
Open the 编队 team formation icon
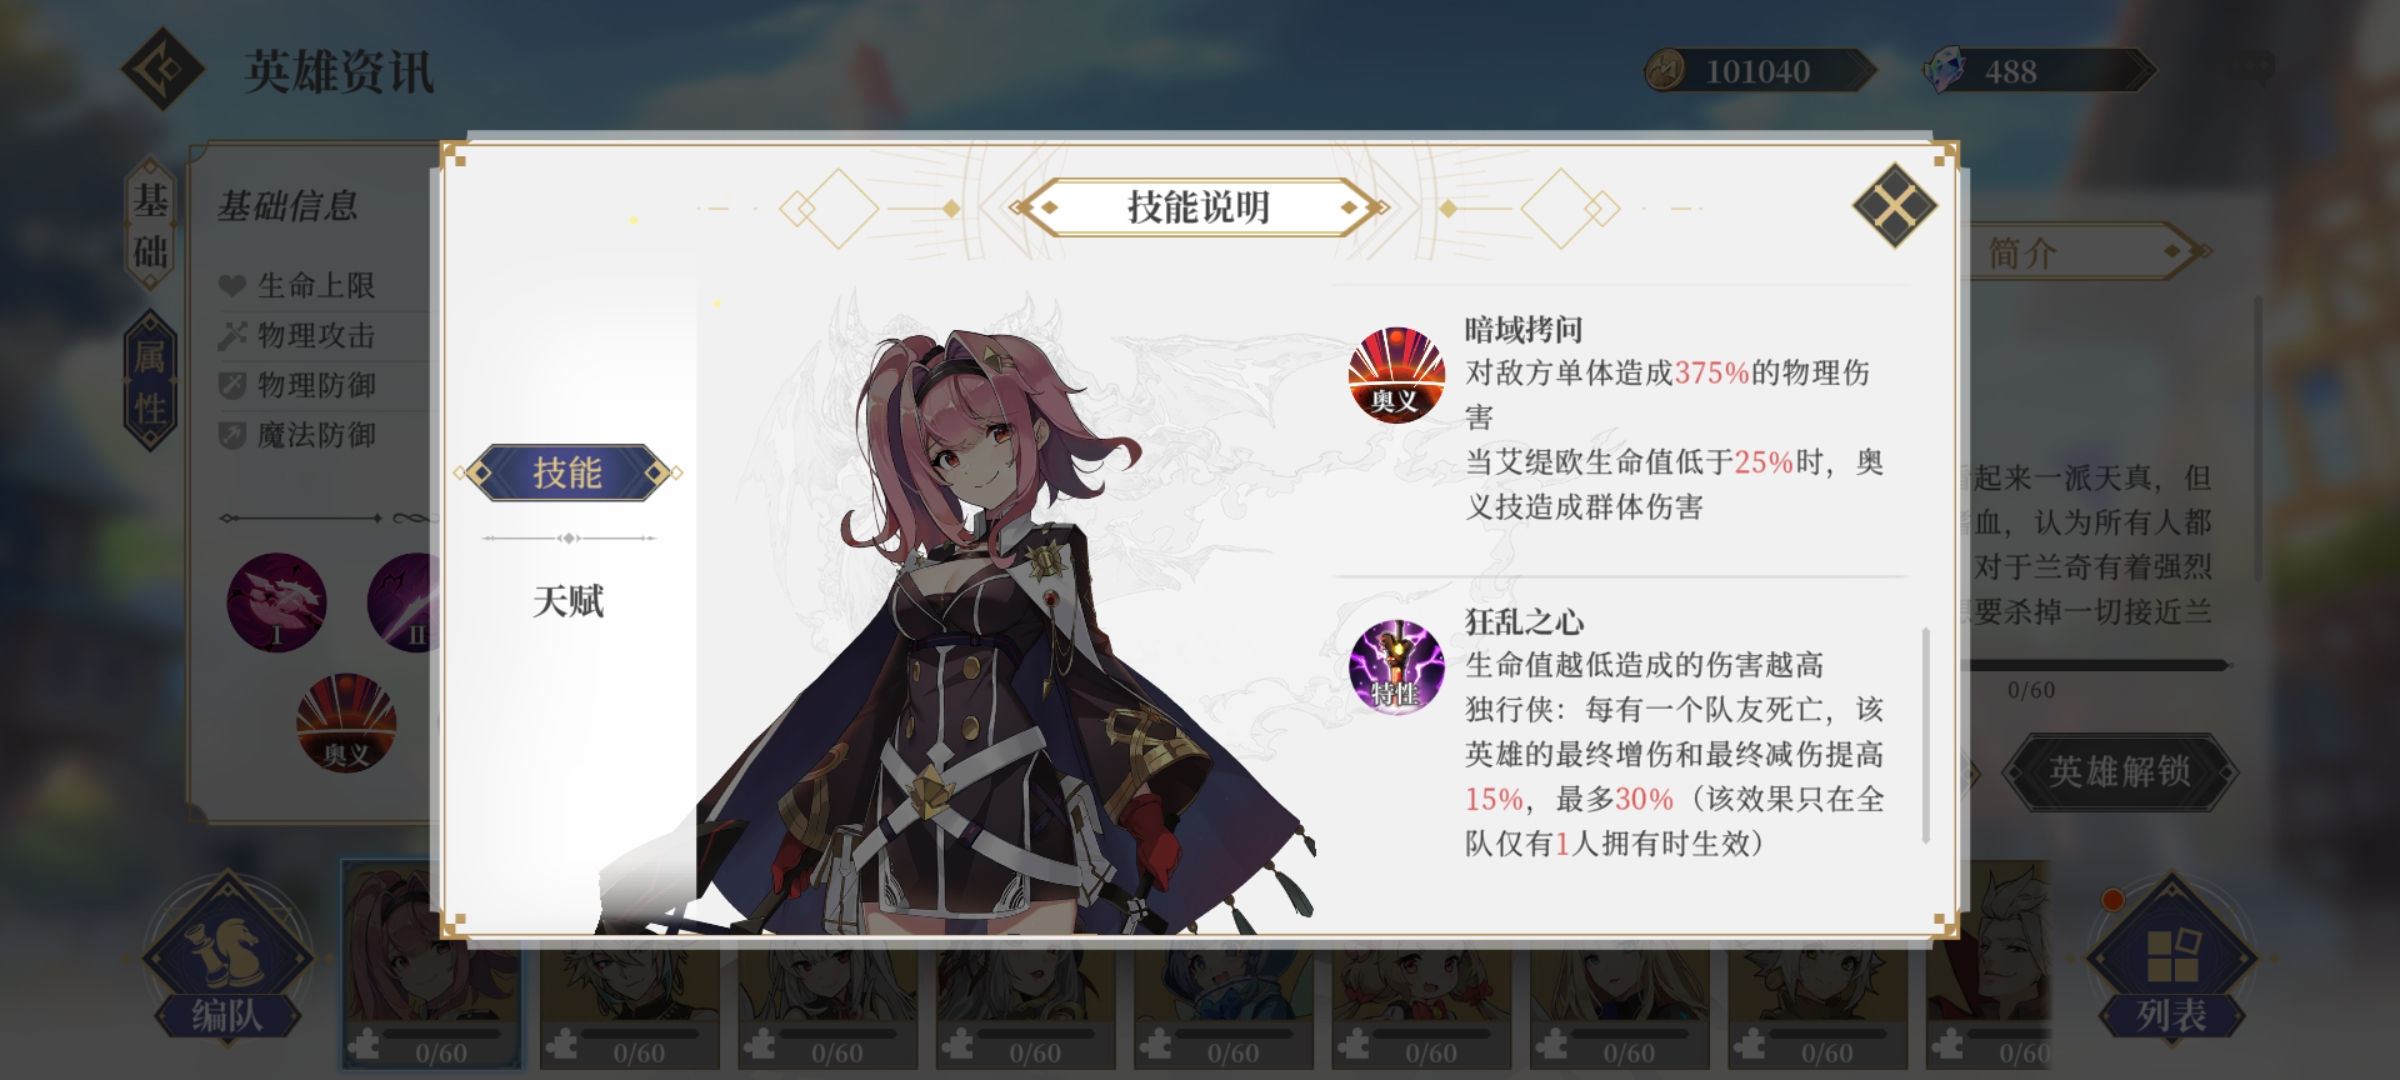tap(228, 957)
